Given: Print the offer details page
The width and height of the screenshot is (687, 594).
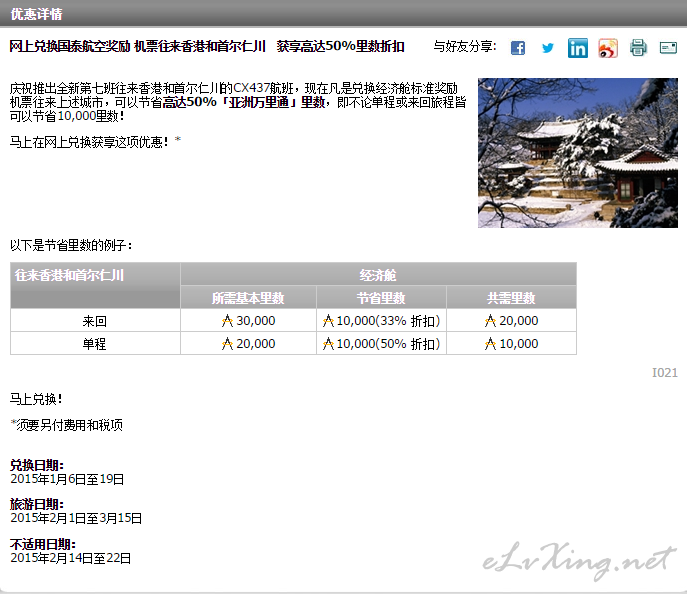Looking at the screenshot, I should [638, 48].
